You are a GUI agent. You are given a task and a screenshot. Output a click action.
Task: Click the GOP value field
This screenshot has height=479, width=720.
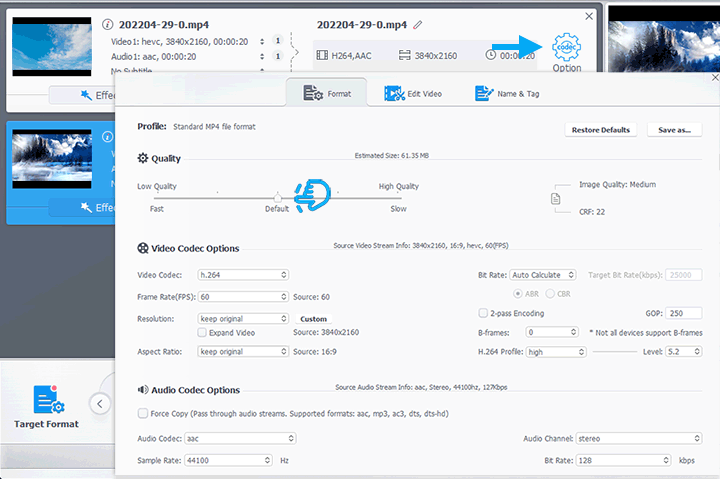click(x=684, y=313)
